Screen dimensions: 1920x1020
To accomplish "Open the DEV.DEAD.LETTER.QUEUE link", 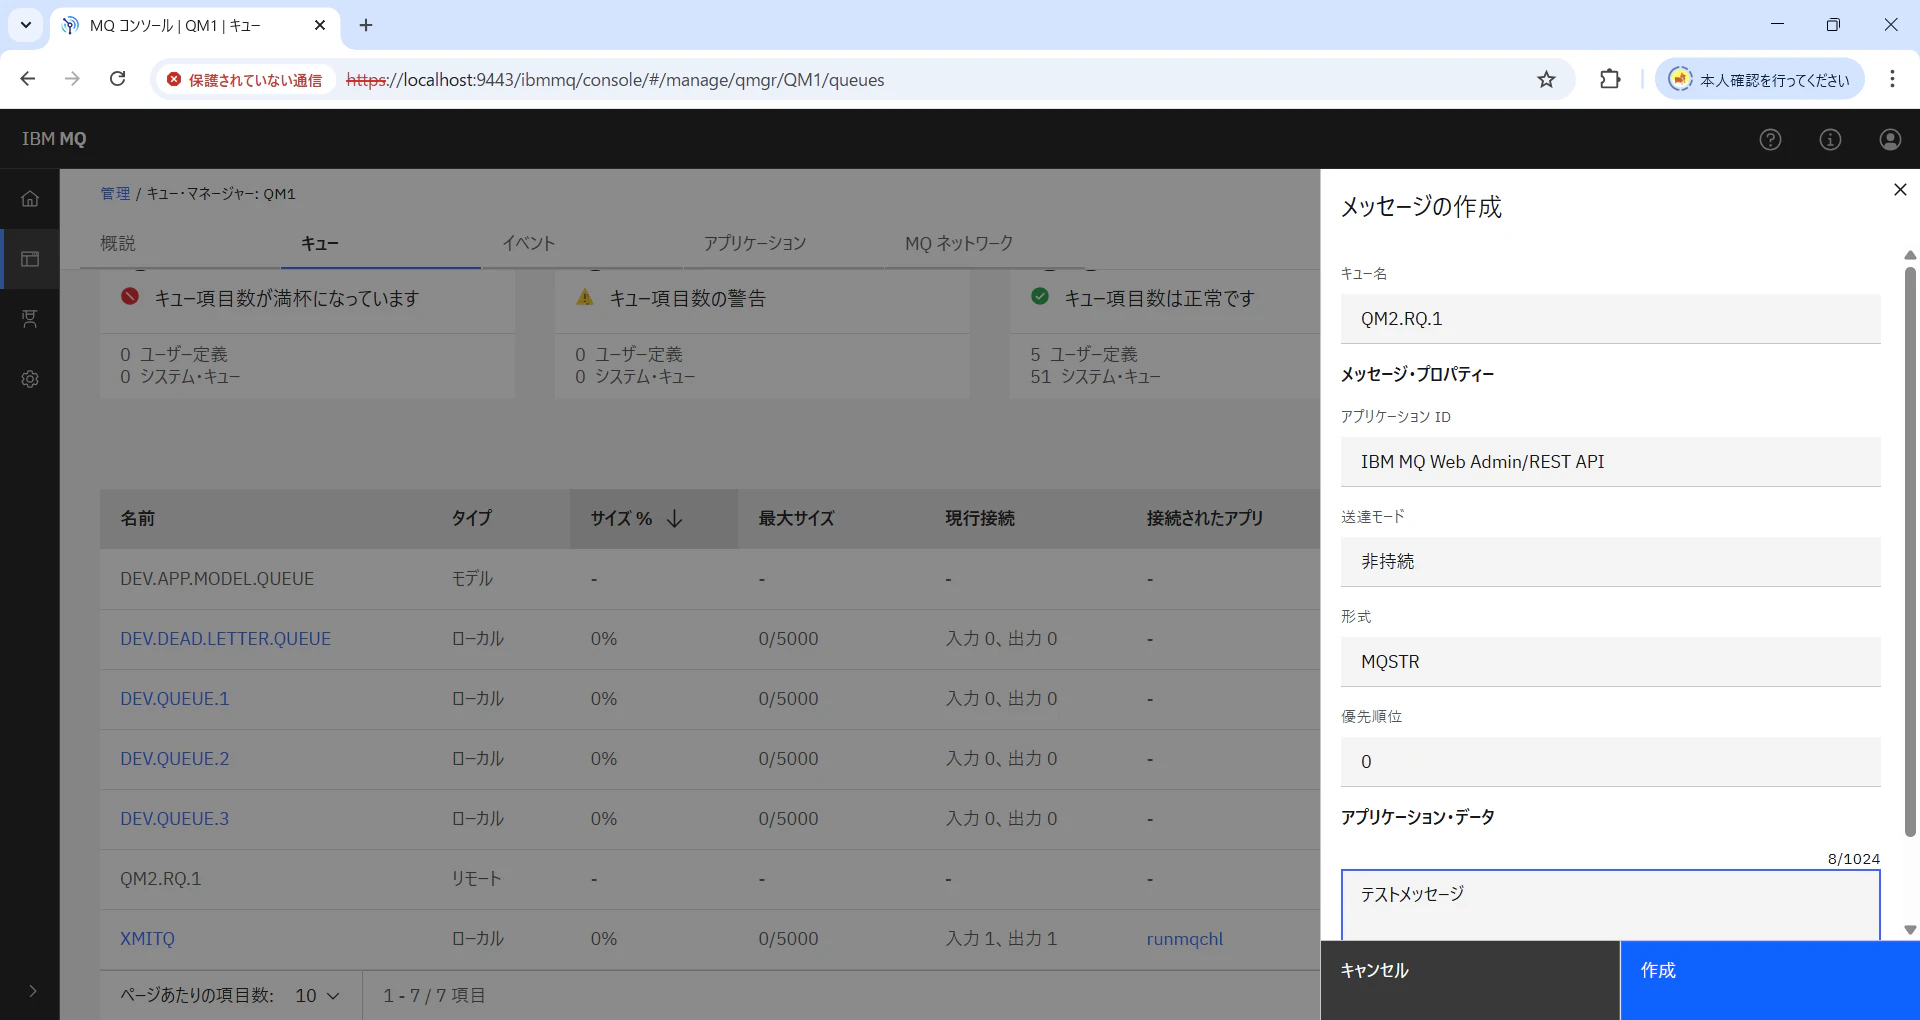I will (225, 639).
